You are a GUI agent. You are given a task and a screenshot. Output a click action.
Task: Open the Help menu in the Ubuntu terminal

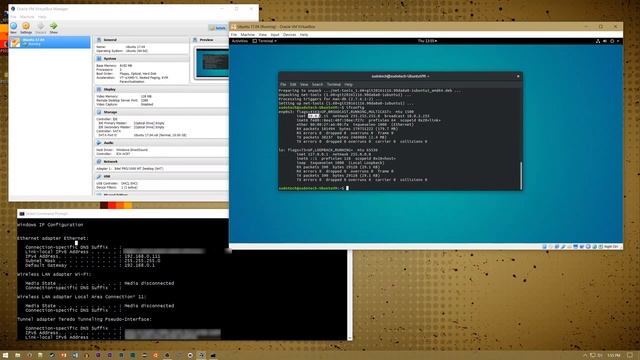tap(348, 84)
